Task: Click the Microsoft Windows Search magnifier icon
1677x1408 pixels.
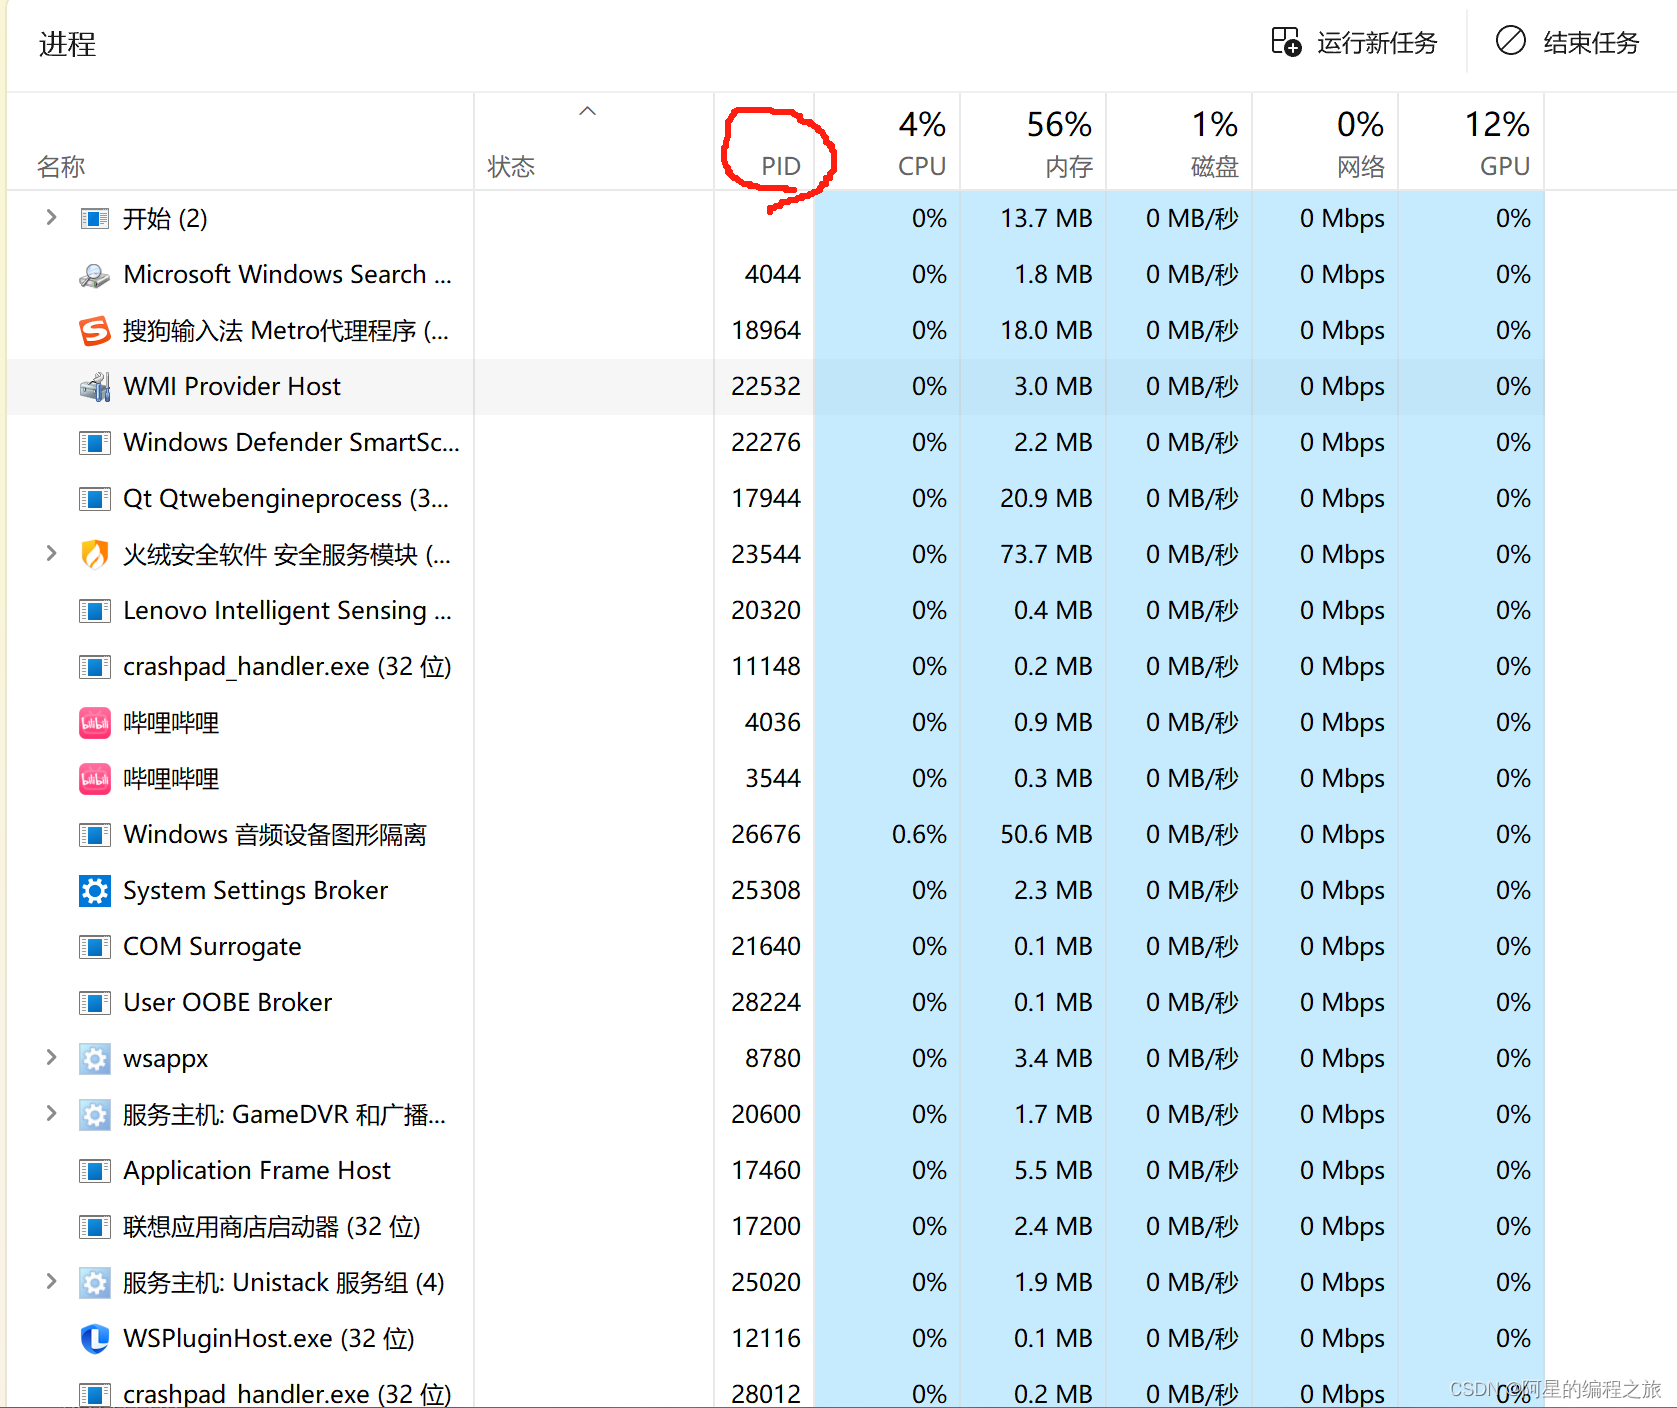Action: [94, 275]
